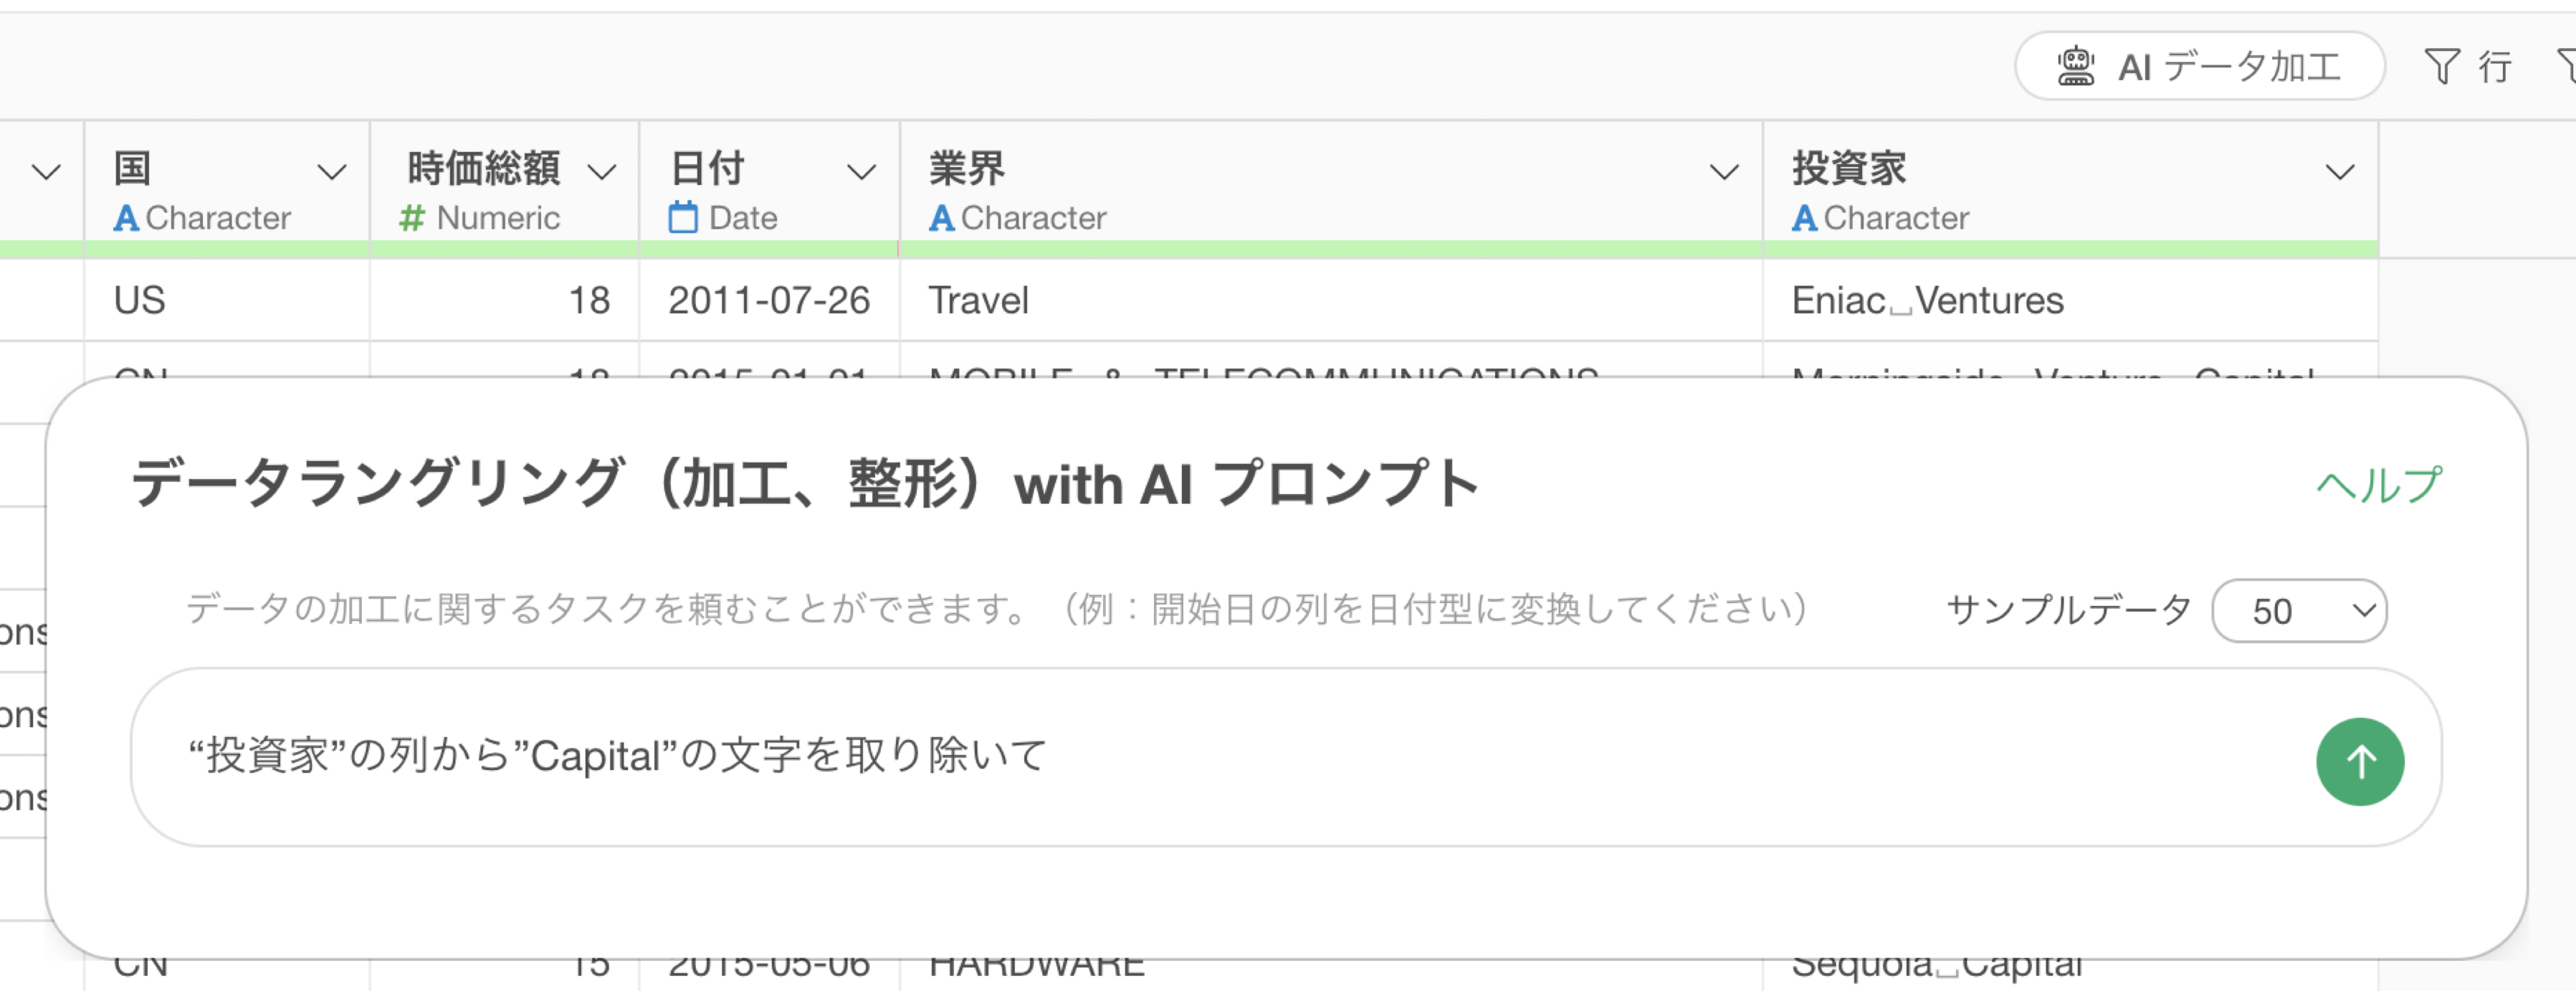Open the 時価総額 column dropdown menu

point(601,172)
